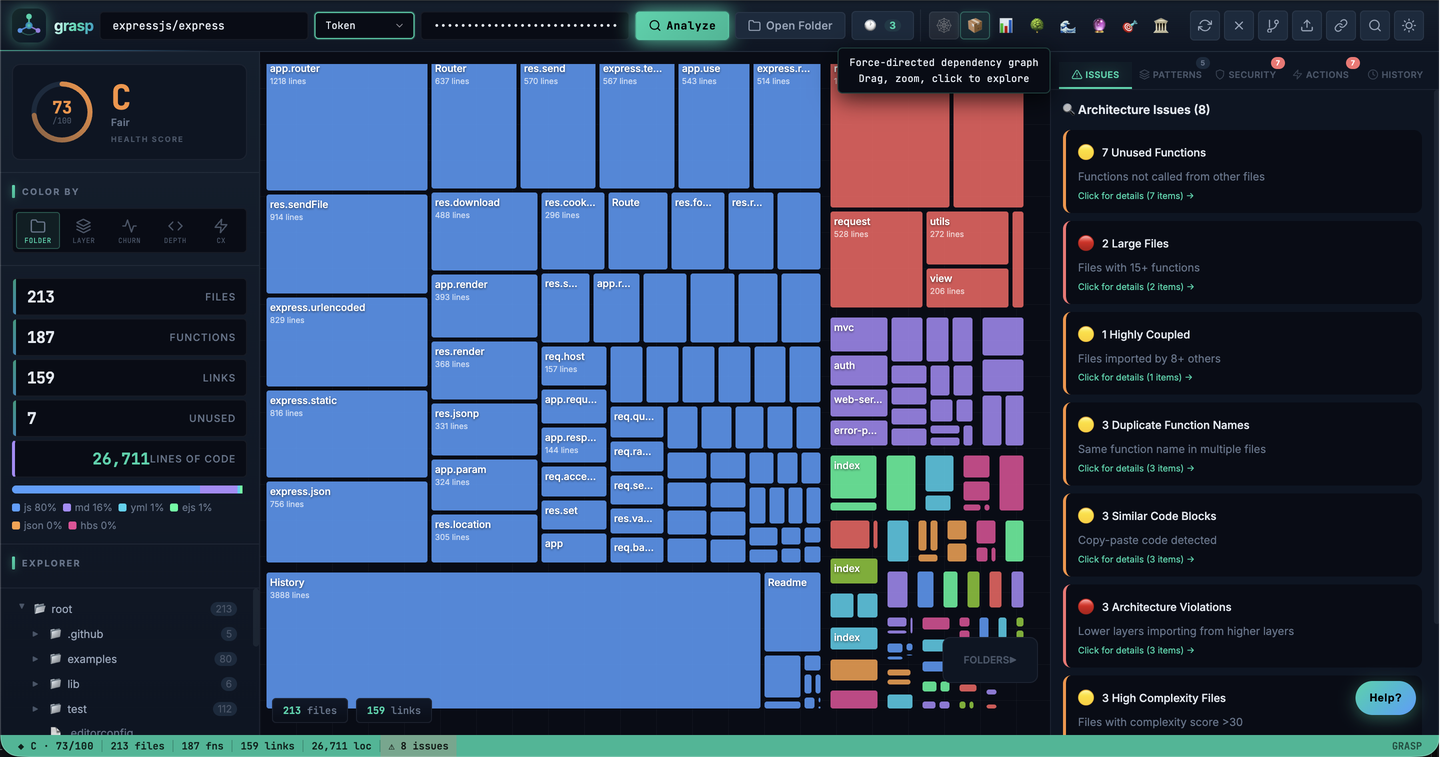Viewport: 1440px width, 757px height.
Task: Click the refresh analysis icon
Action: pyautogui.click(x=1204, y=25)
